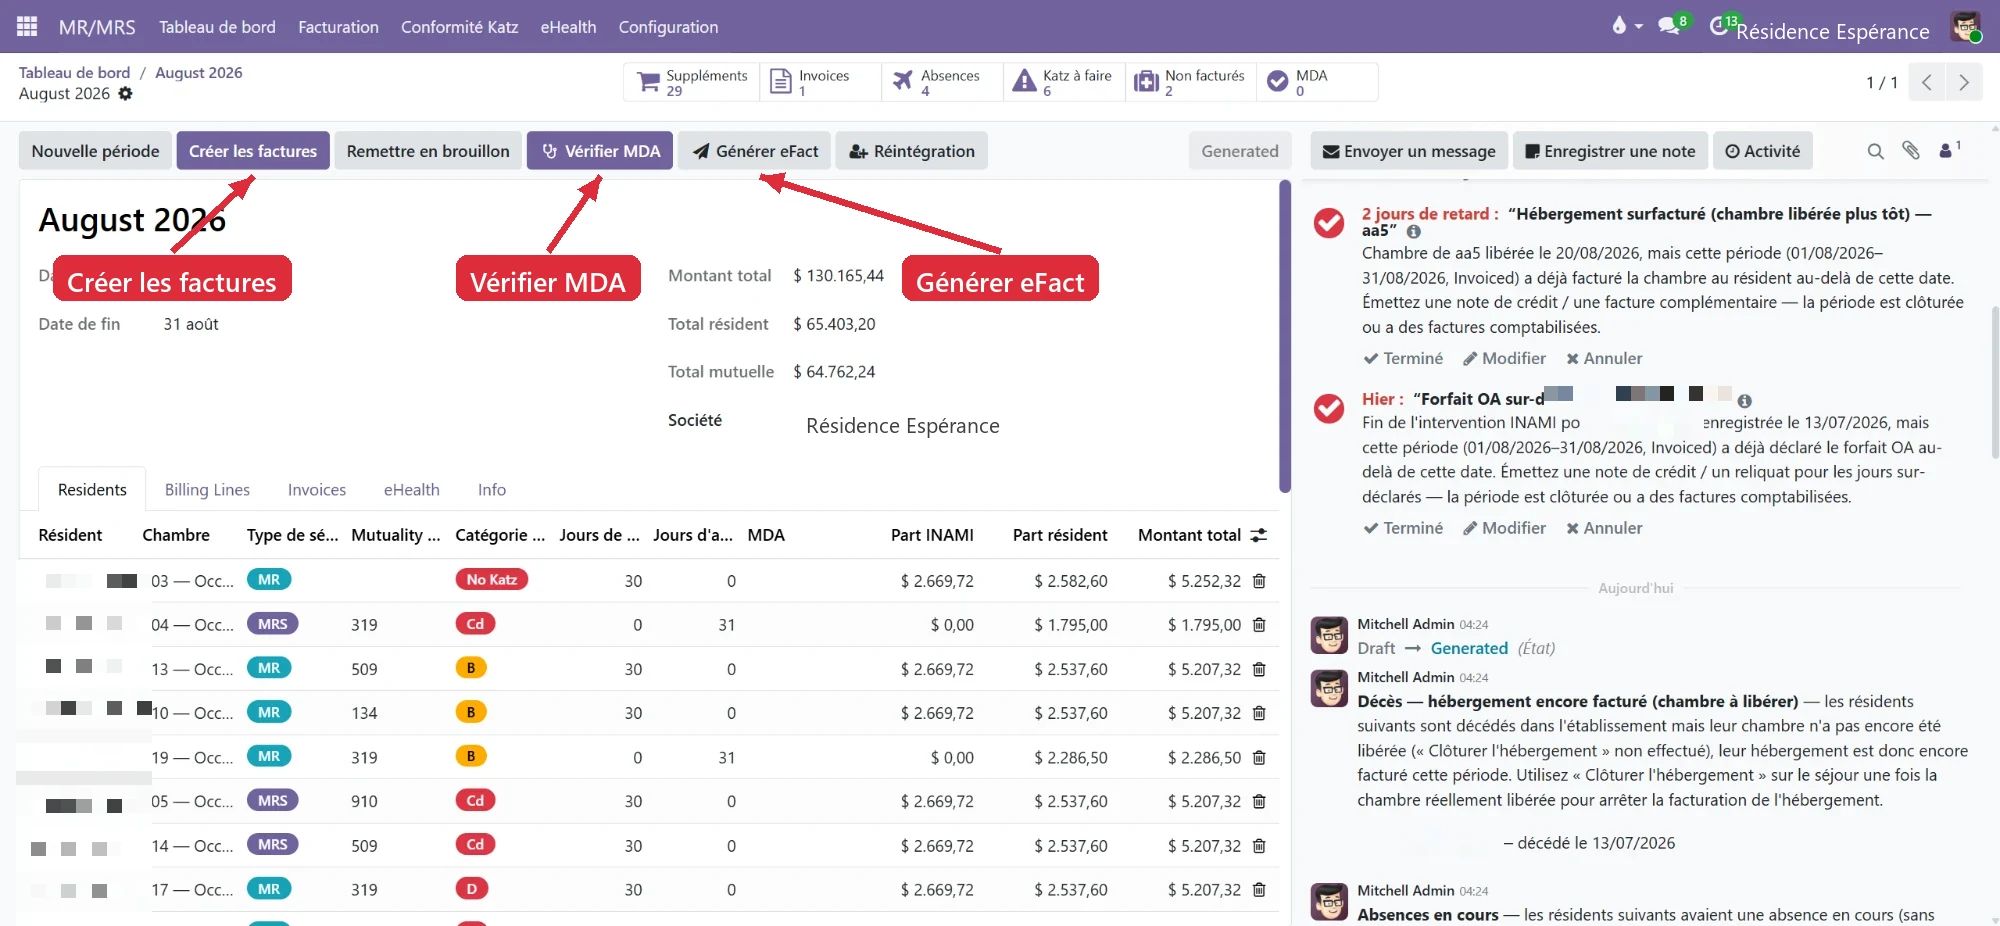Image resolution: width=2000 pixels, height=926 pixels.
Task: Delete the row for chambre 10
Action: pyautogui.click(x=1259, y=713)
